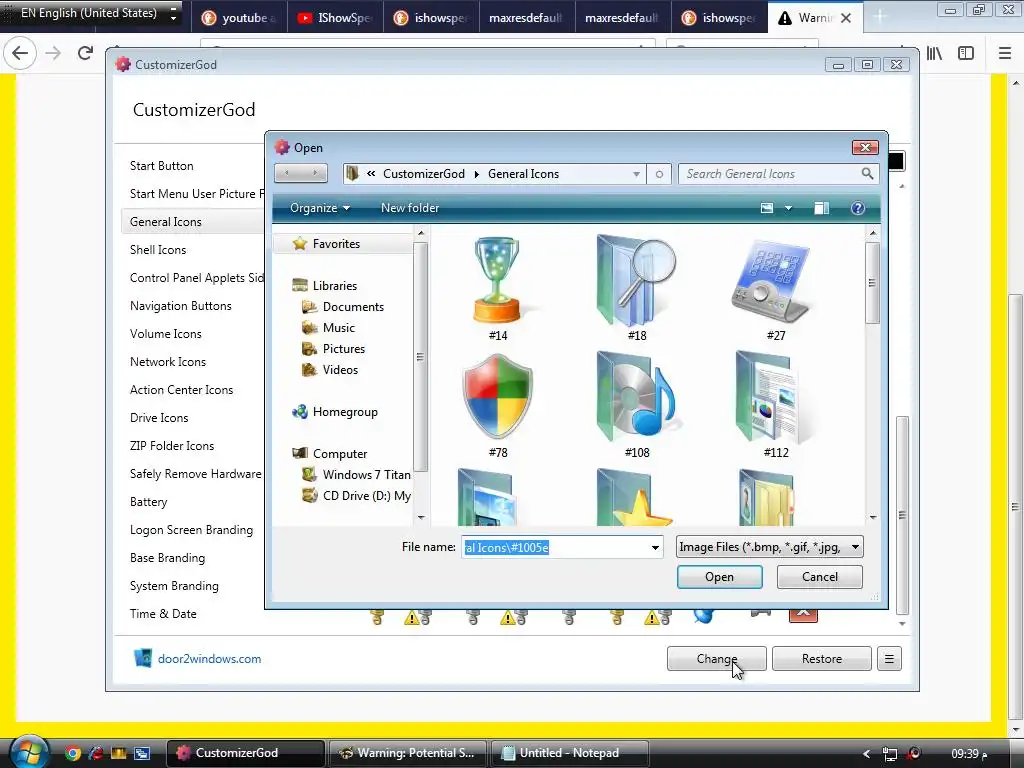Select Computer in the navigation pane

[x=340, y=453]
